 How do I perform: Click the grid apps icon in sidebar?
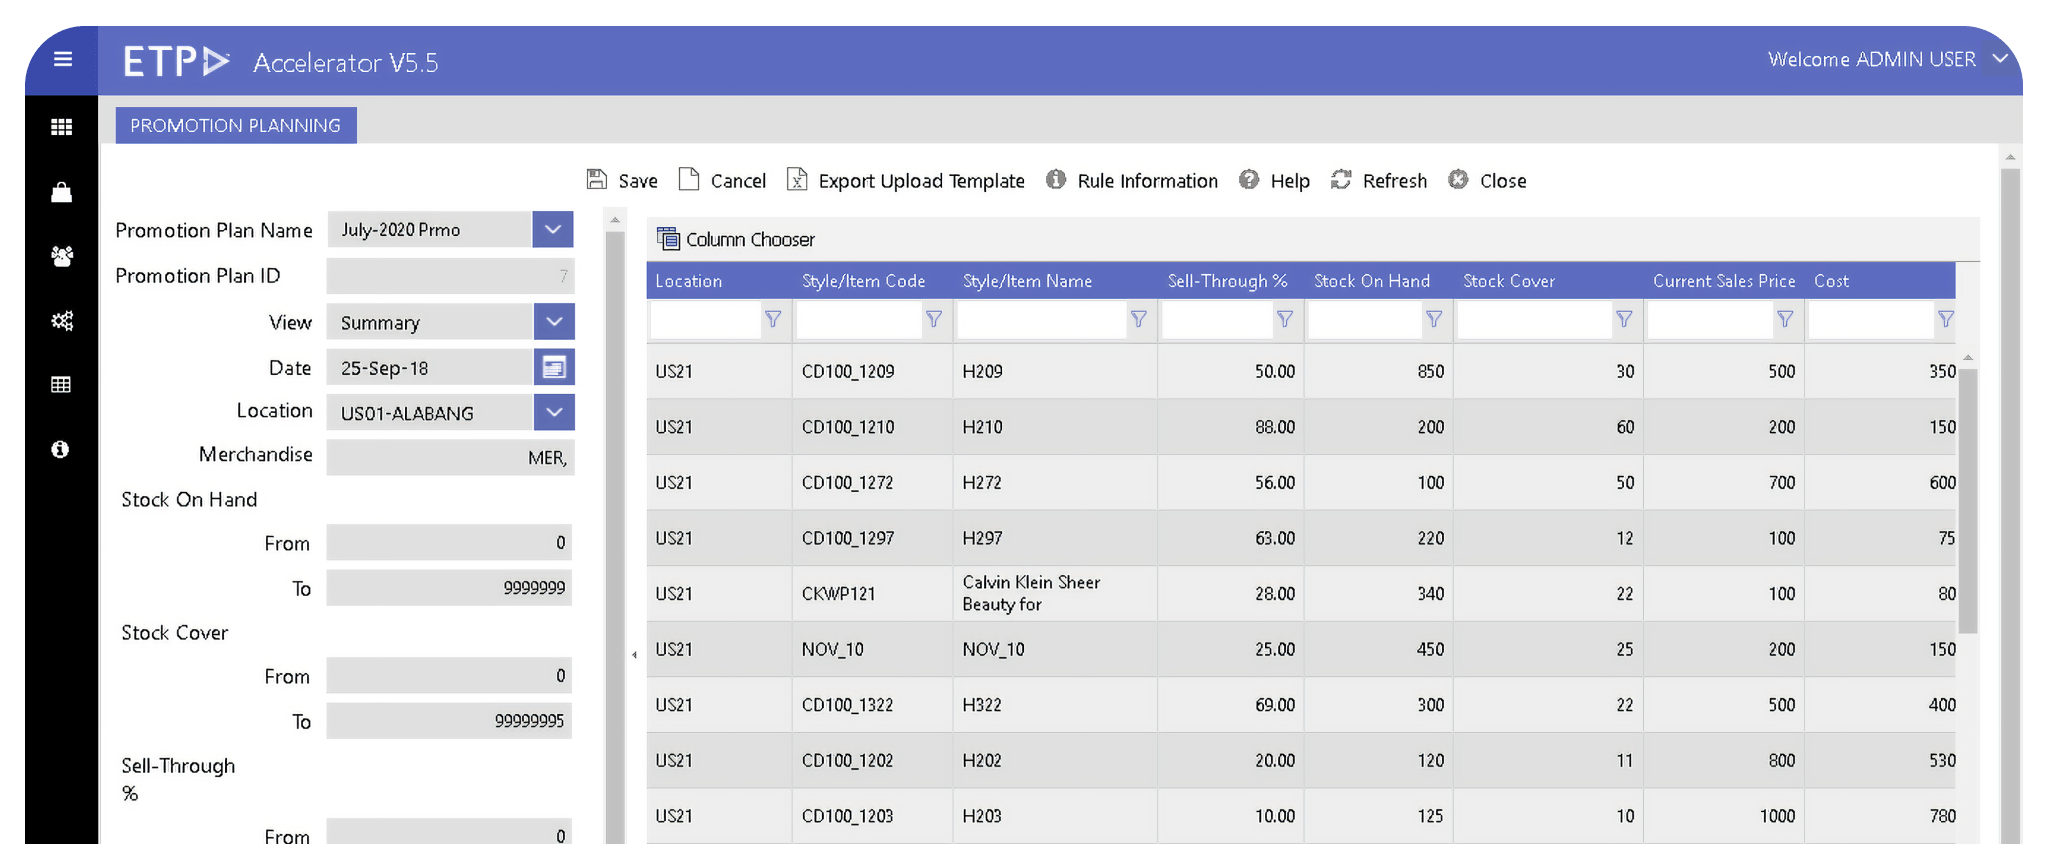point(61,127)
